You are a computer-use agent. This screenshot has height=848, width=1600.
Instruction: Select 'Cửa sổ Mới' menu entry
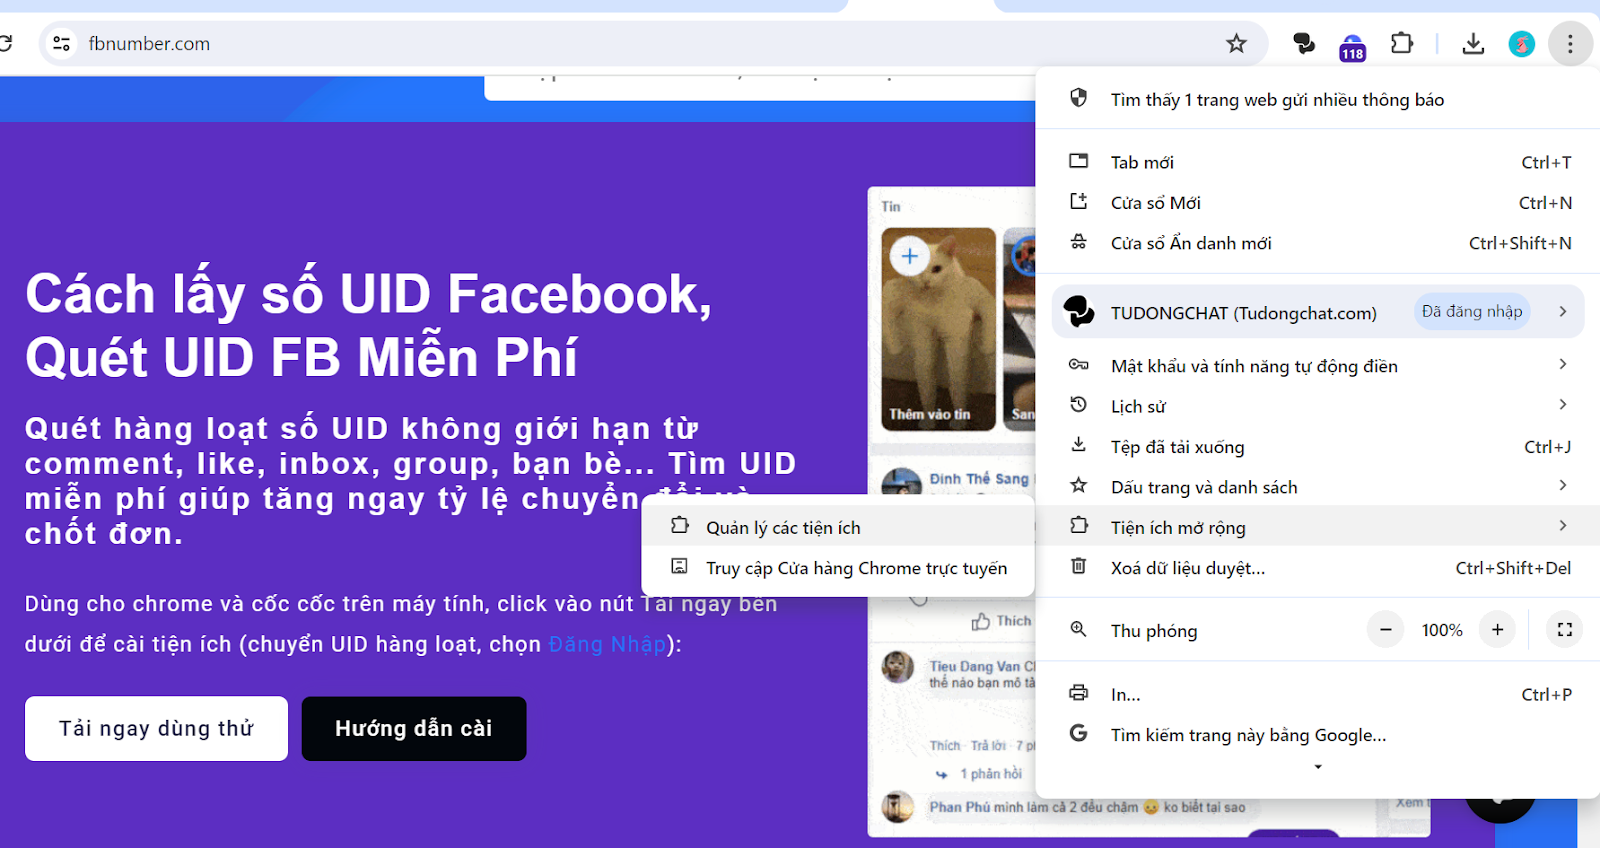(x=1318, y=202)
